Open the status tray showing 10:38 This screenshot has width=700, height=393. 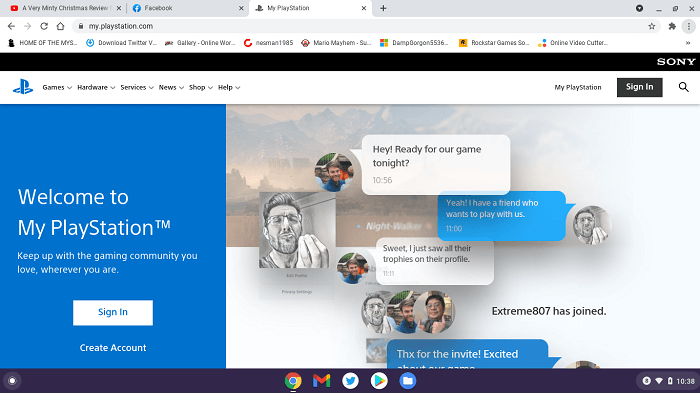click(668, 381)
